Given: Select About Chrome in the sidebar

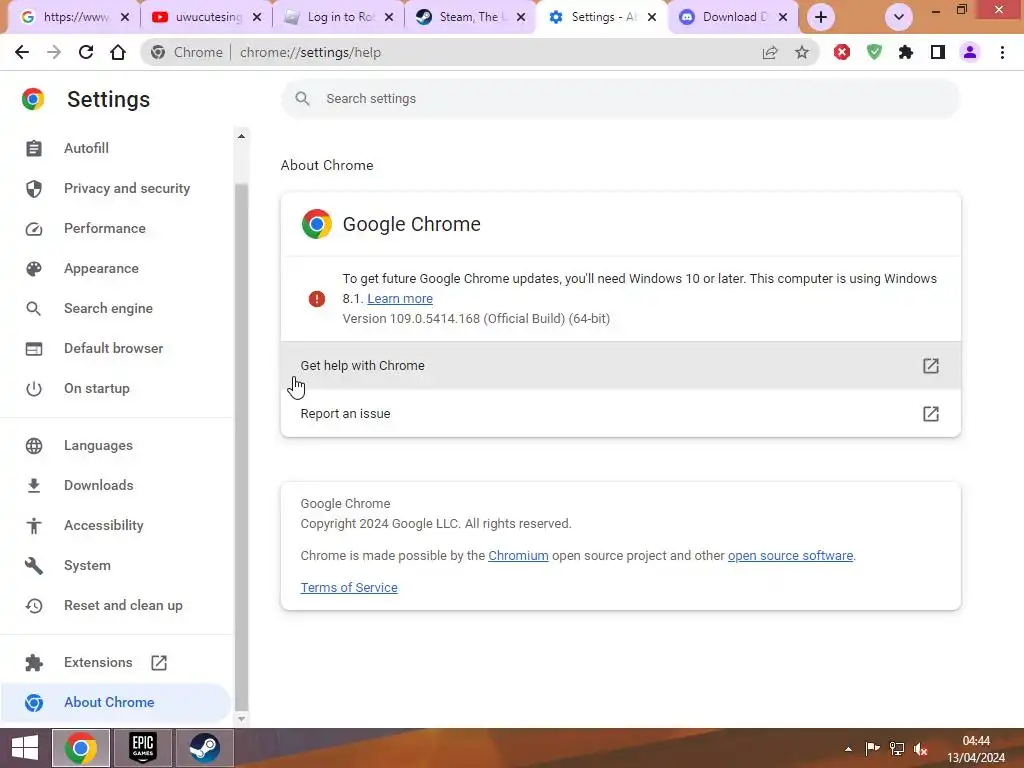Looking at the screenshot, I should pyautogui.click(x=116, y=703).
